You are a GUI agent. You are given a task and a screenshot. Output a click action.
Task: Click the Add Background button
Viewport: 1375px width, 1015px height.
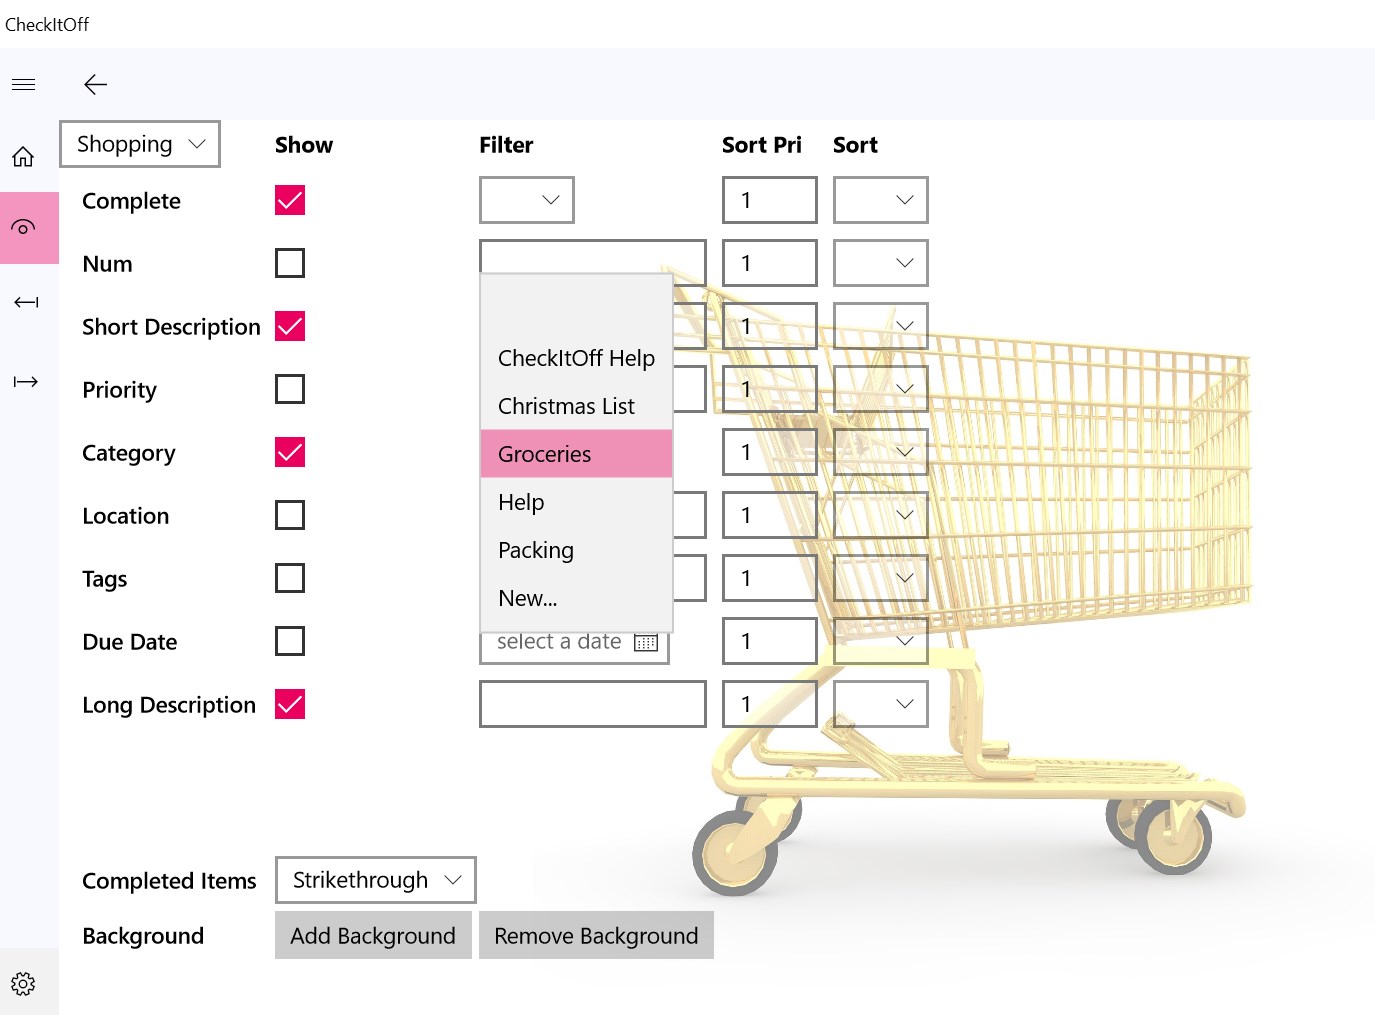373,936
